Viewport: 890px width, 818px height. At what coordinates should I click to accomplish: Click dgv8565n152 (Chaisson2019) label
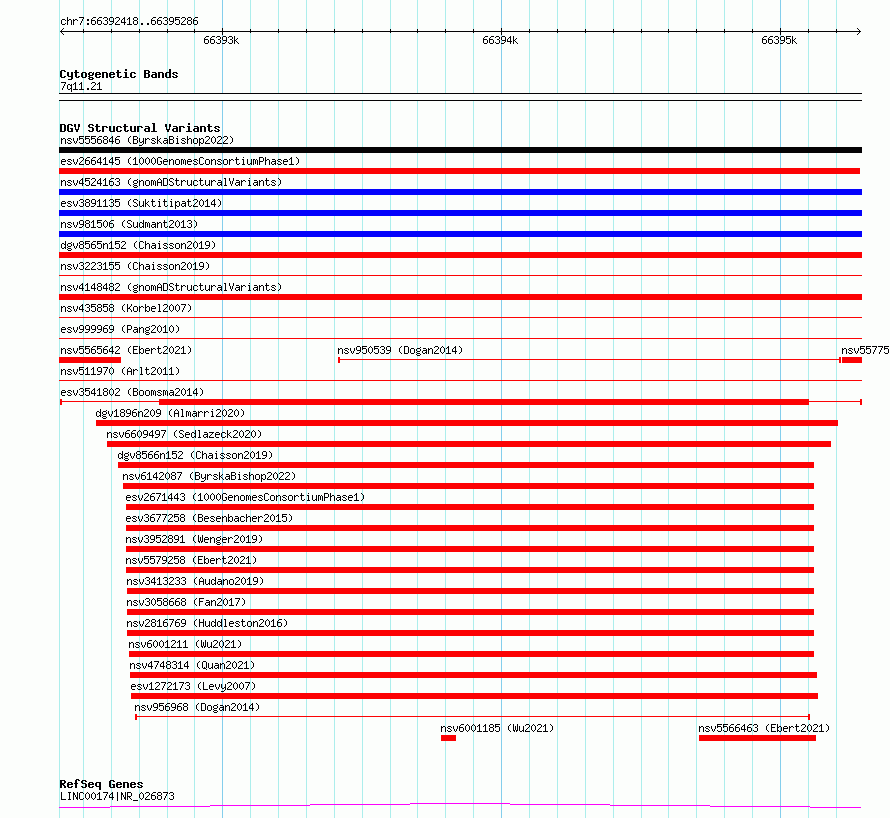(138, 245)
